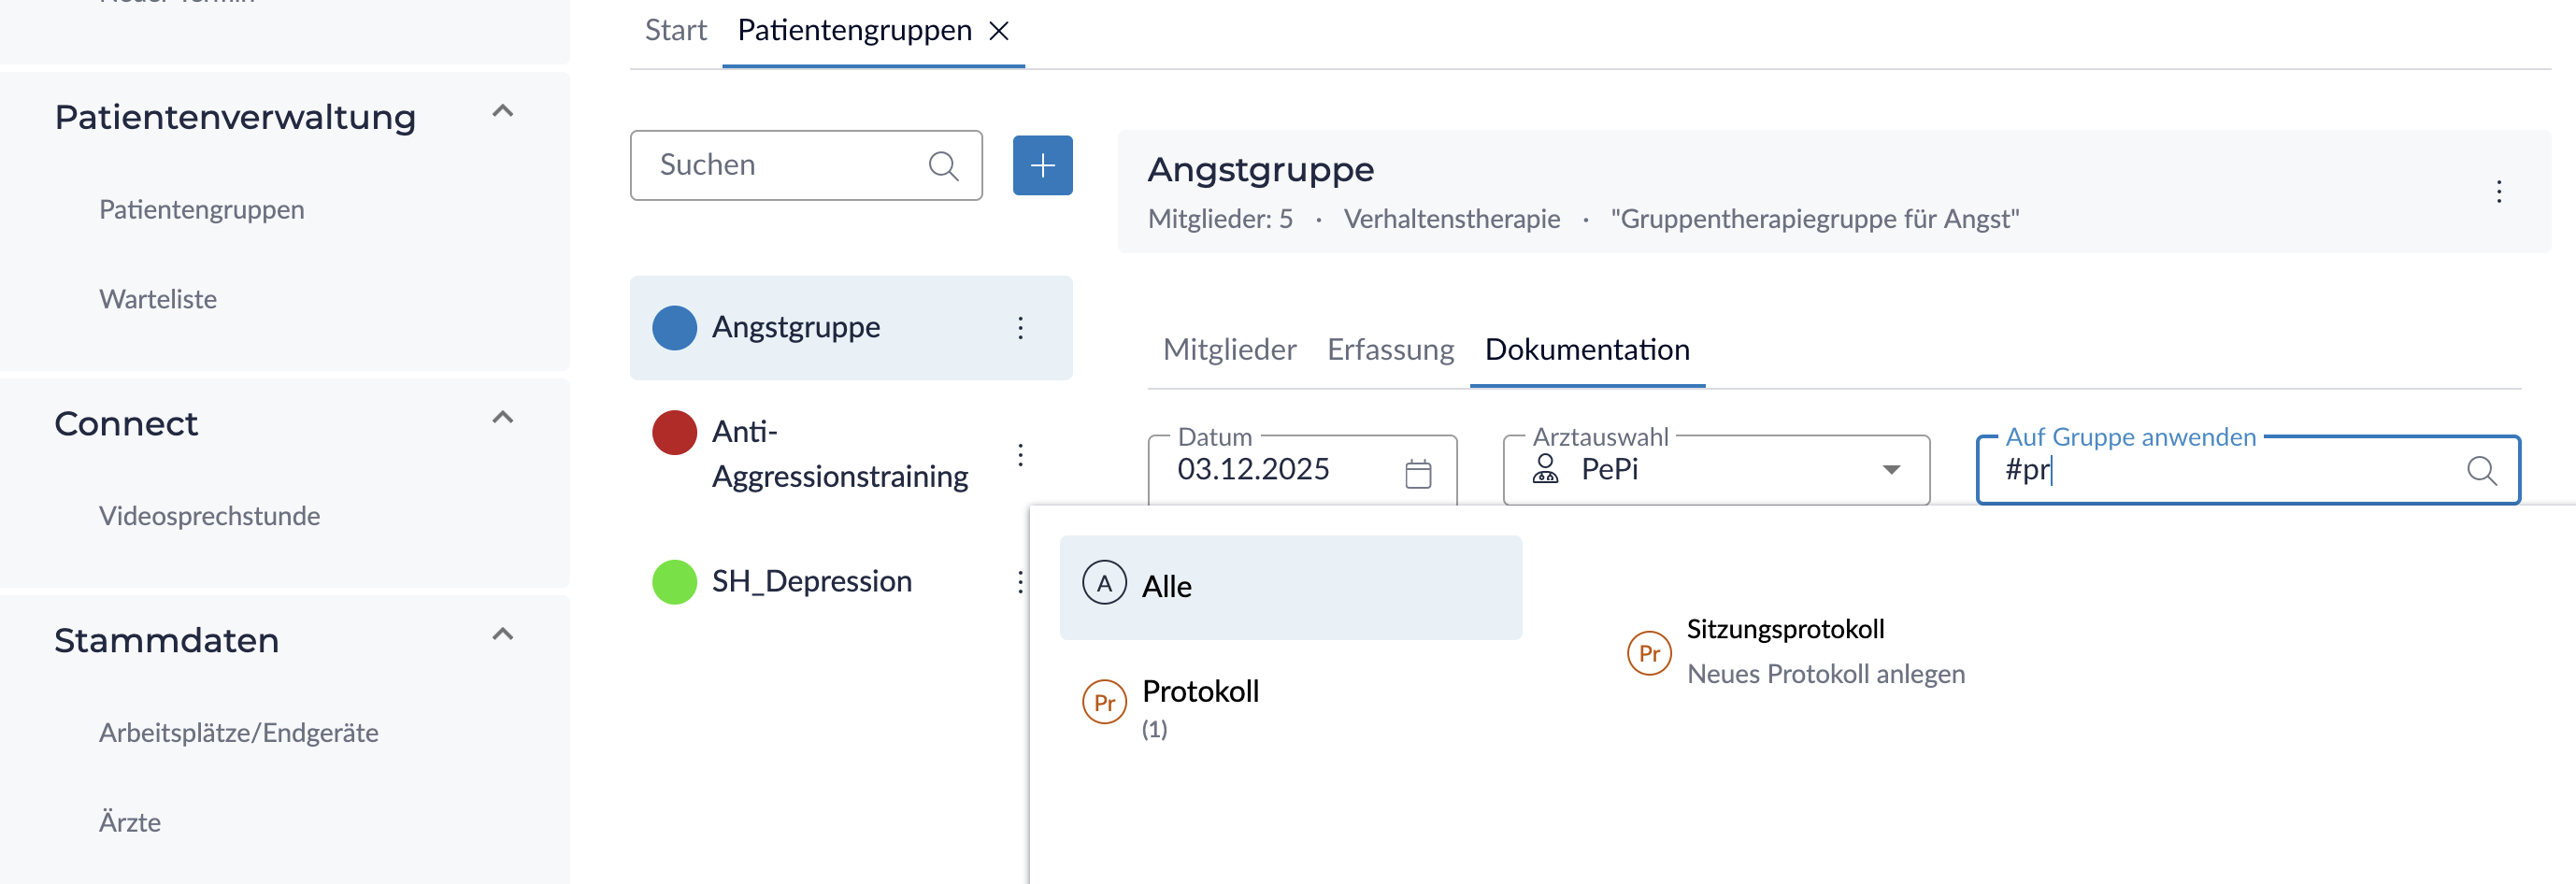Choose Sitzungsprotokoll to create new protocol
The image size is (2576, 884).
point(1784,651)
